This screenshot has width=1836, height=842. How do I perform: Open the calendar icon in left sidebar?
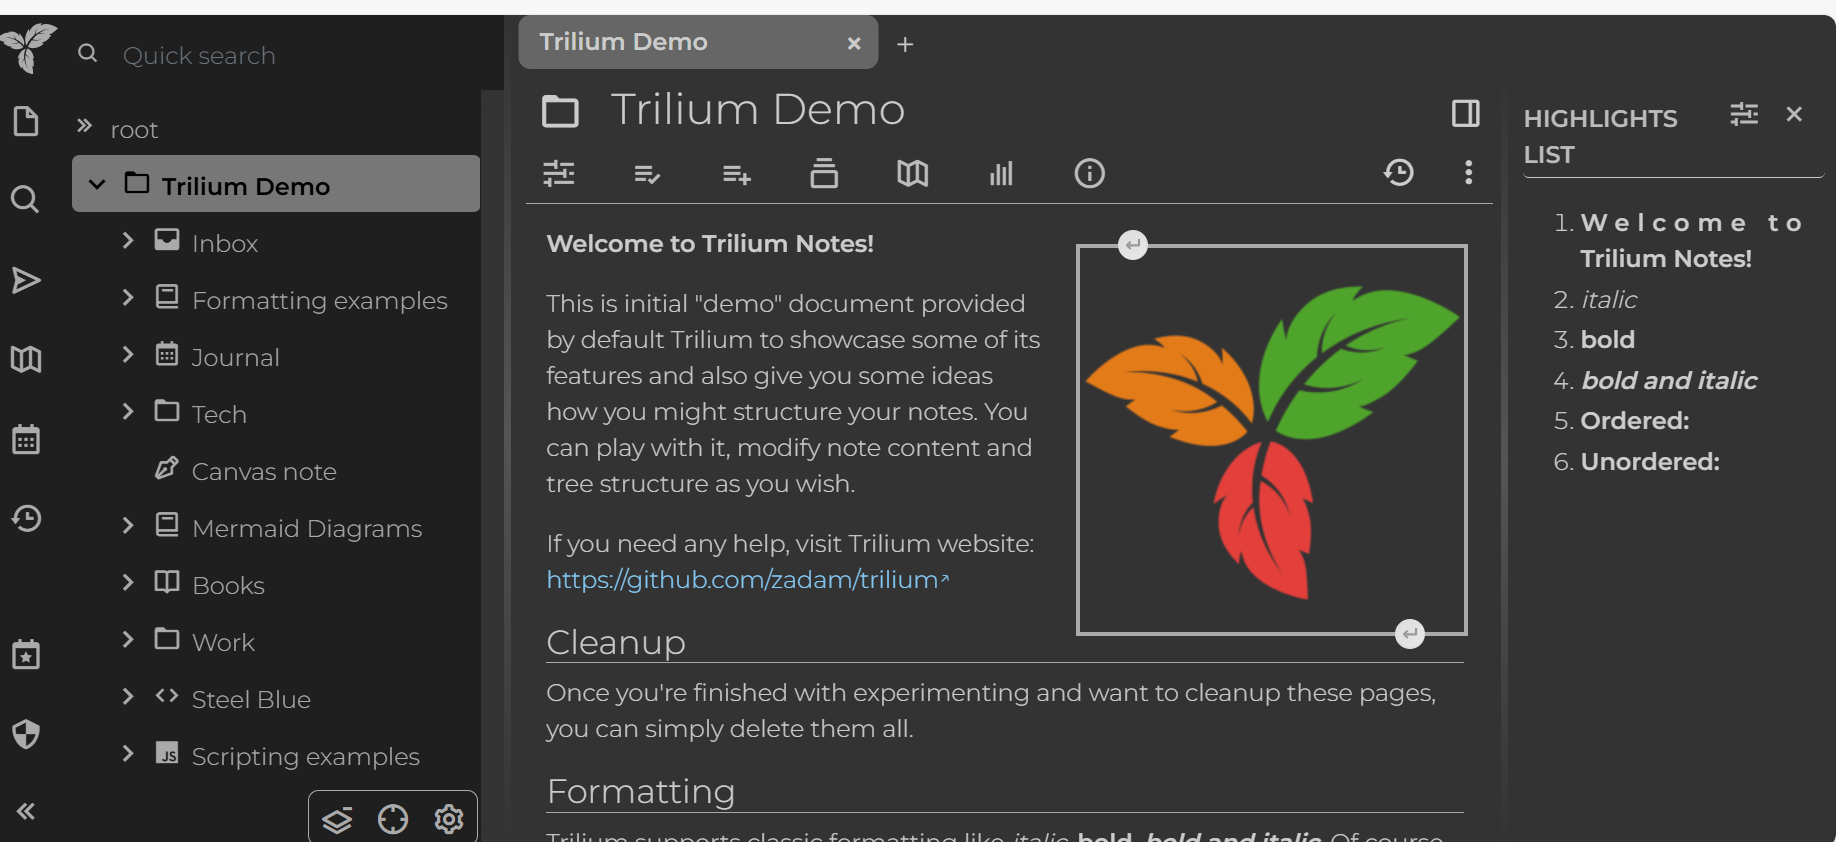coord(26,439)
